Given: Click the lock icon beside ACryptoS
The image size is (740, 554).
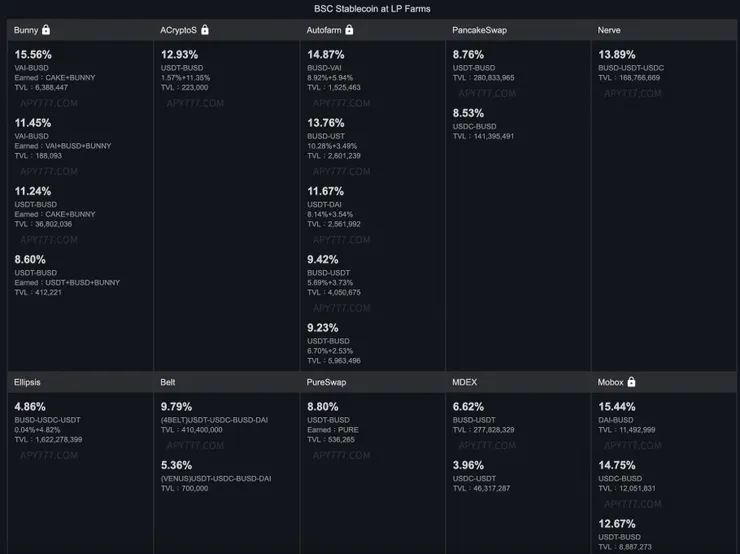Looking at the screenshot, I should pyautogui.click(x=204, y=30).
